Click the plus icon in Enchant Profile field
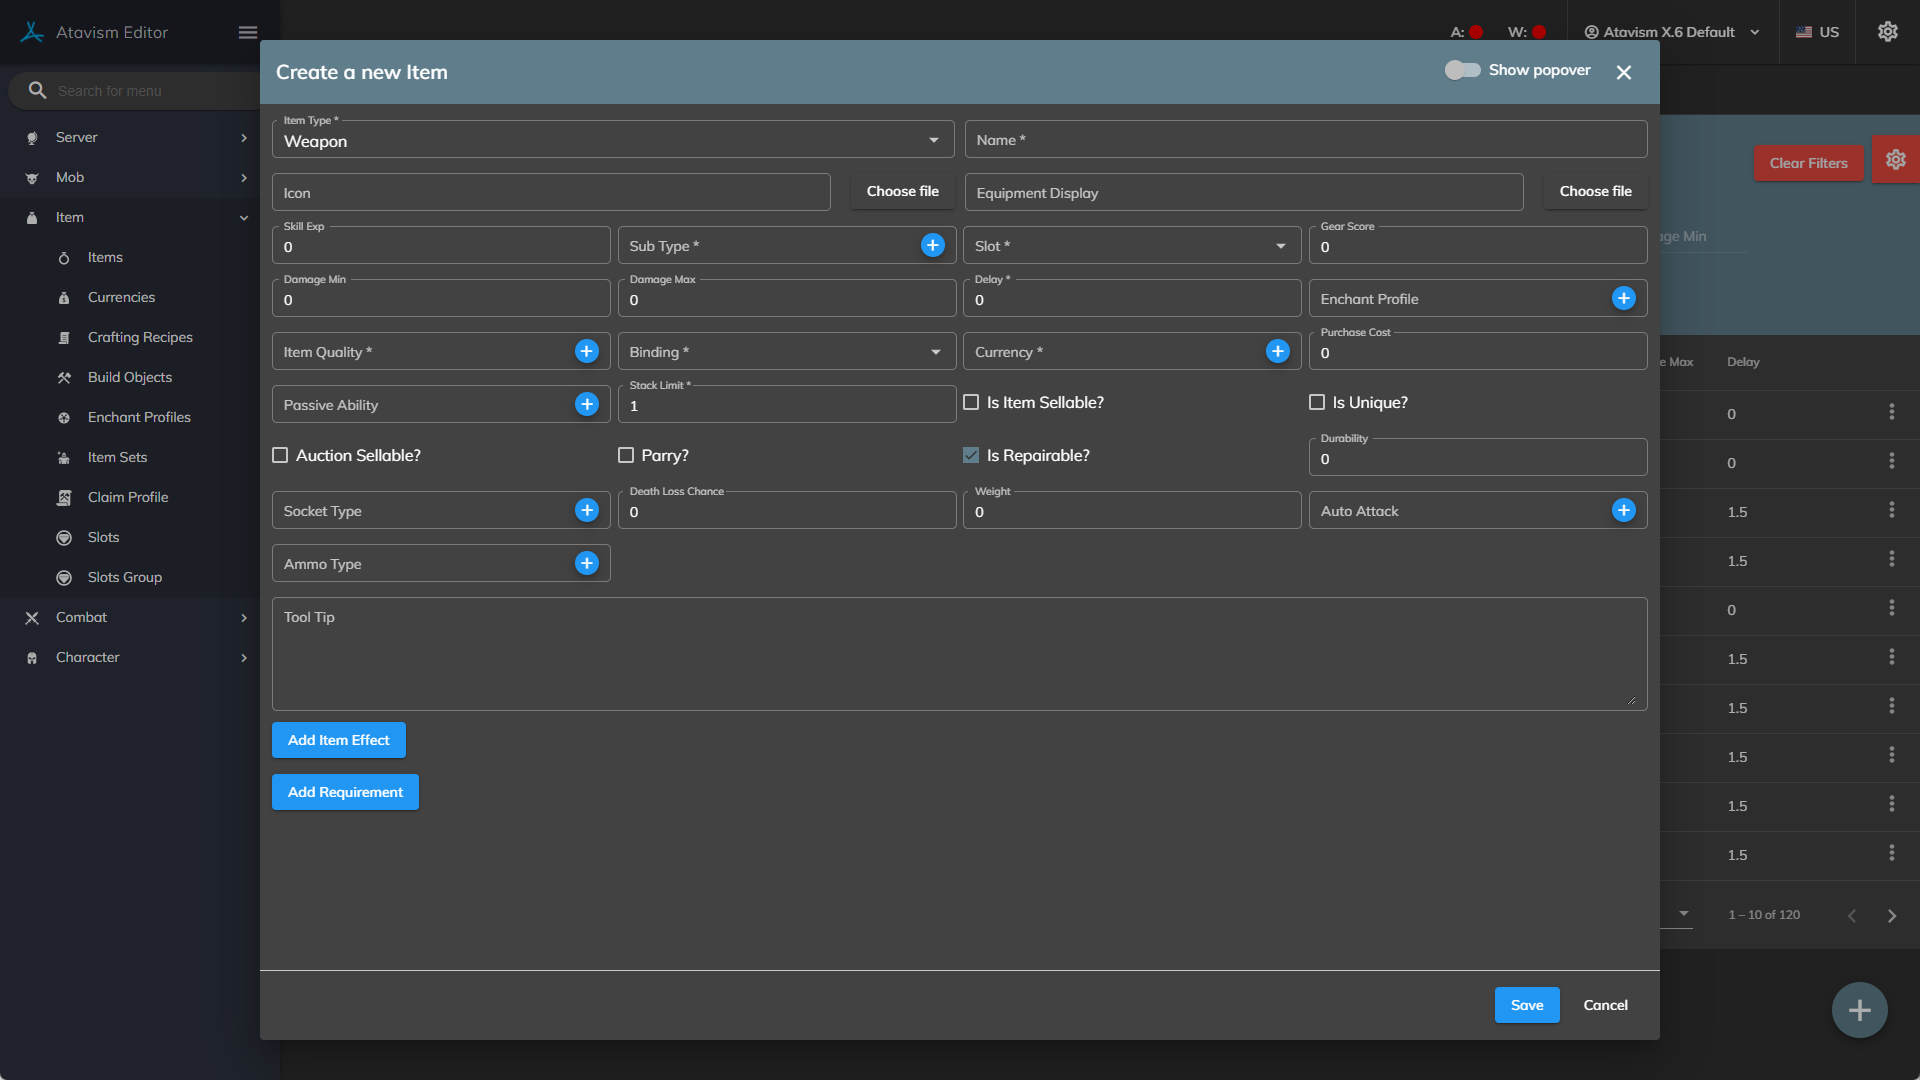Viewport: 1920px width, 1080px height. point(1623,298)
